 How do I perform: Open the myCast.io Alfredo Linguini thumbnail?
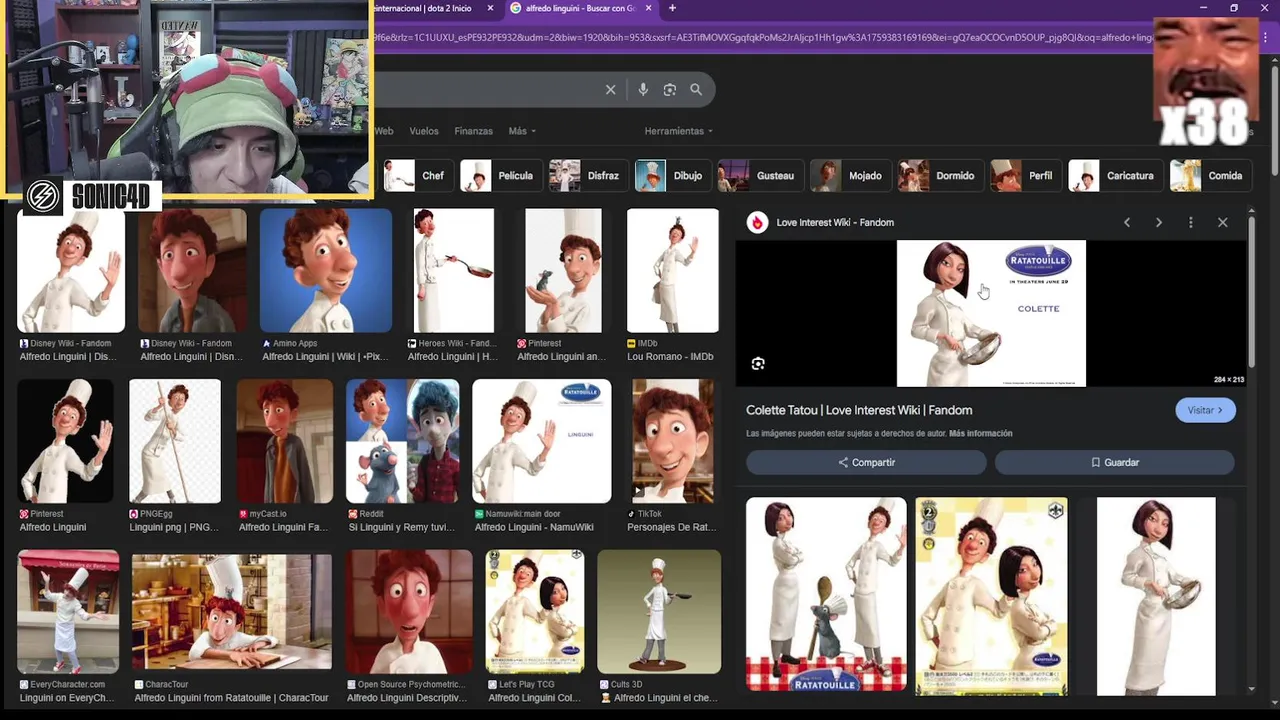point(284,441)
